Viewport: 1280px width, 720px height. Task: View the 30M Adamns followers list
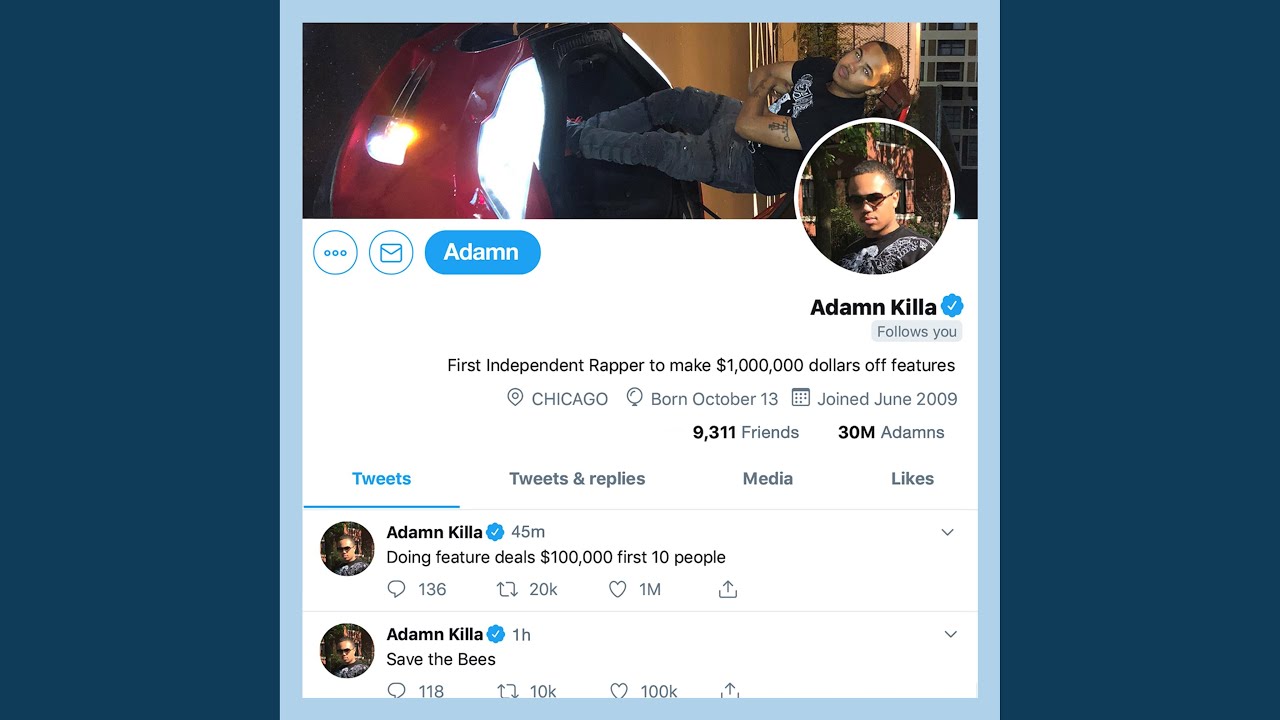(891, 432)
